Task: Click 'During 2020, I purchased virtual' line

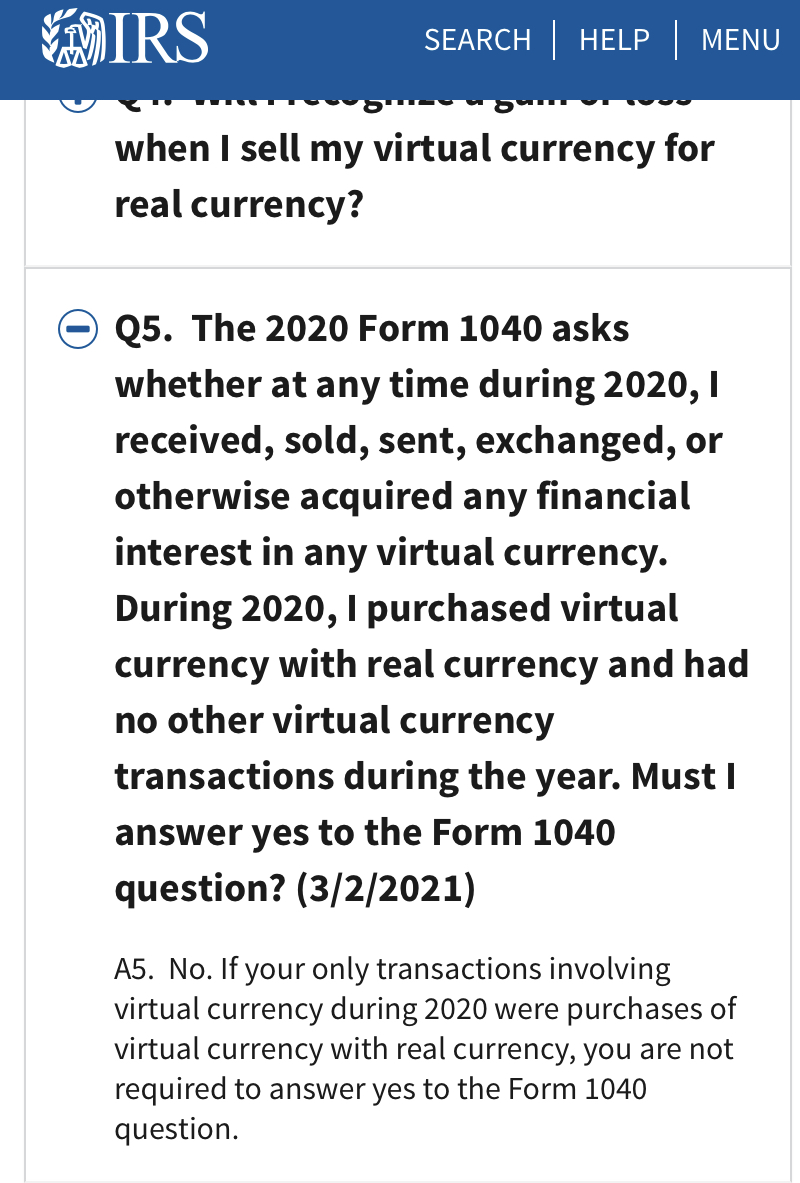Action: pos(396,608)
